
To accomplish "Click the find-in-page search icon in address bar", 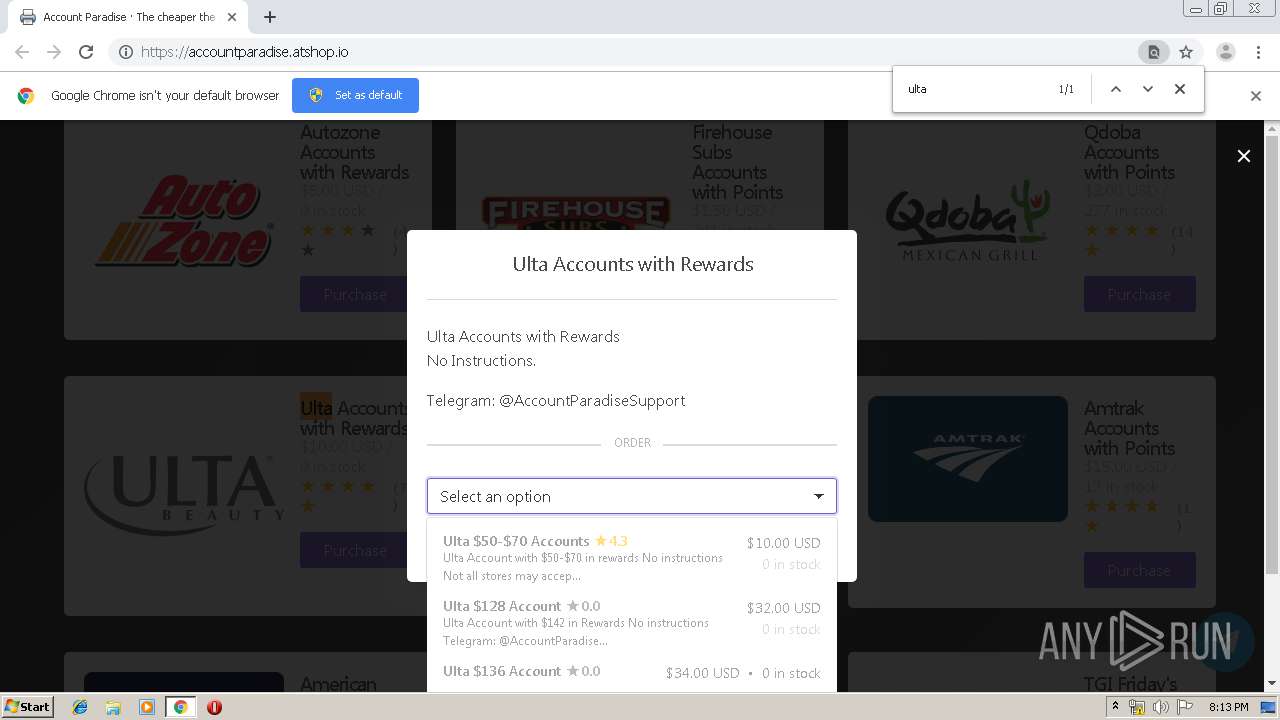I will click(1153, 52).
